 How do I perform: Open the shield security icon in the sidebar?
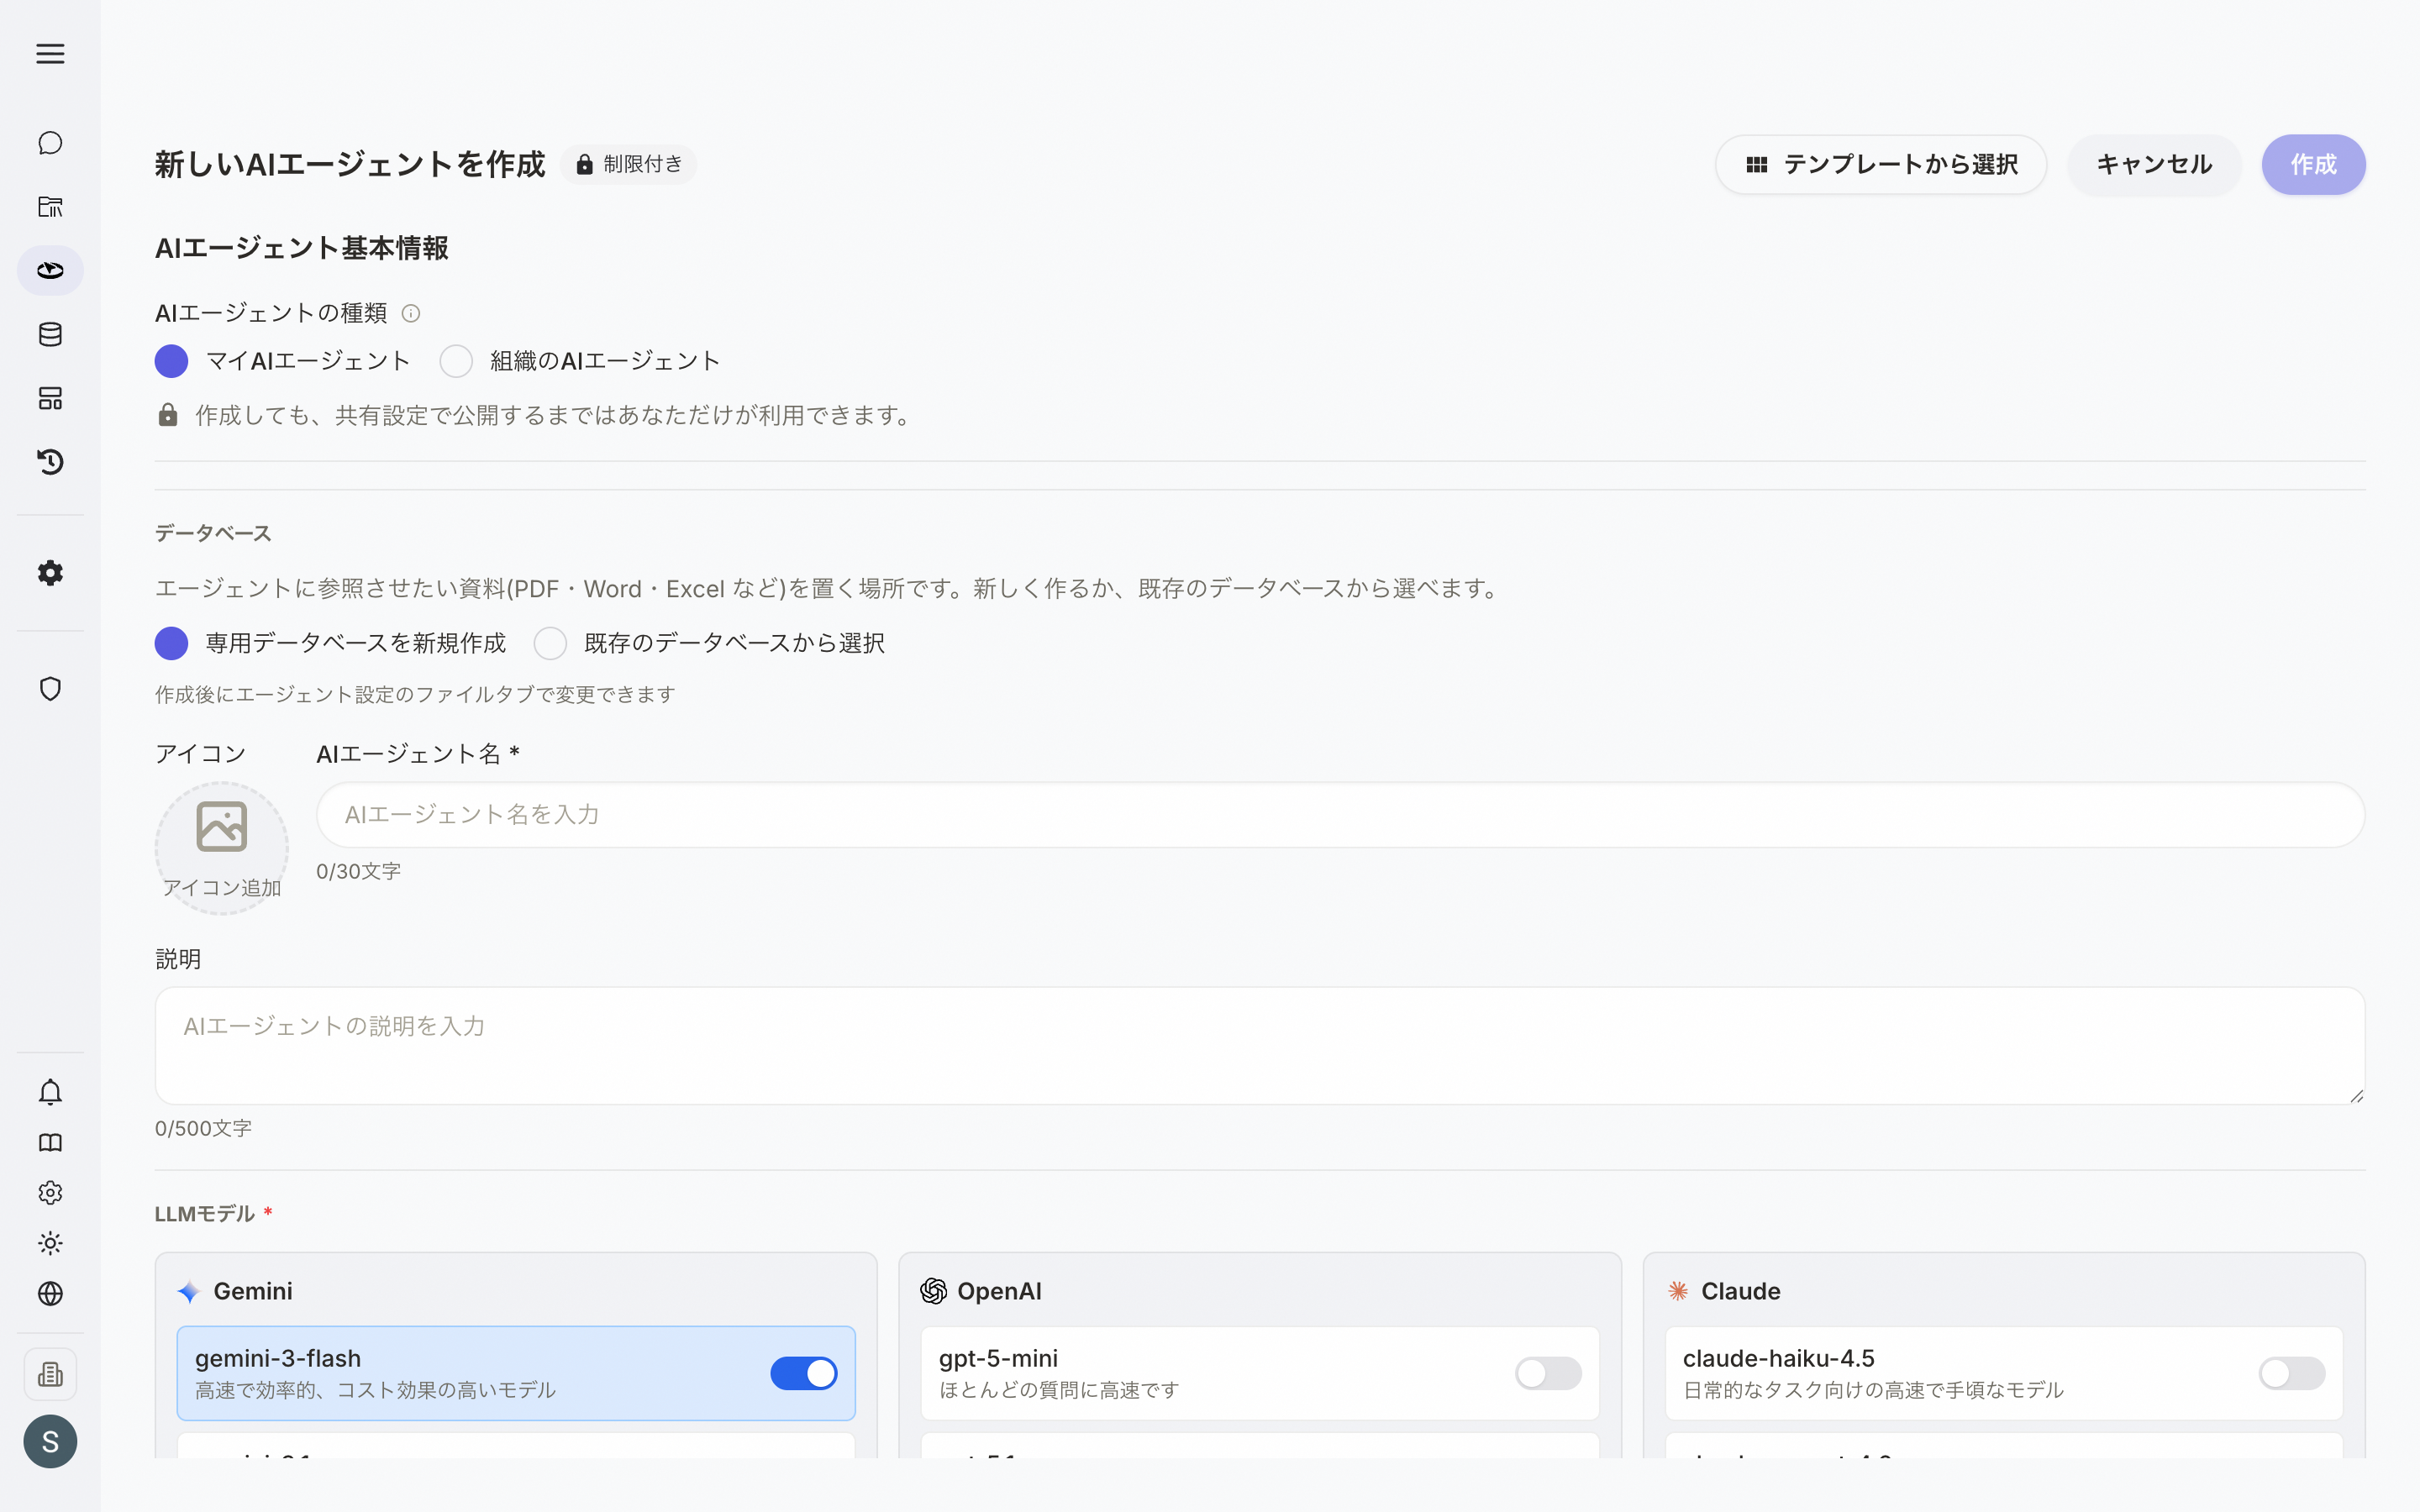pos(50,689)
